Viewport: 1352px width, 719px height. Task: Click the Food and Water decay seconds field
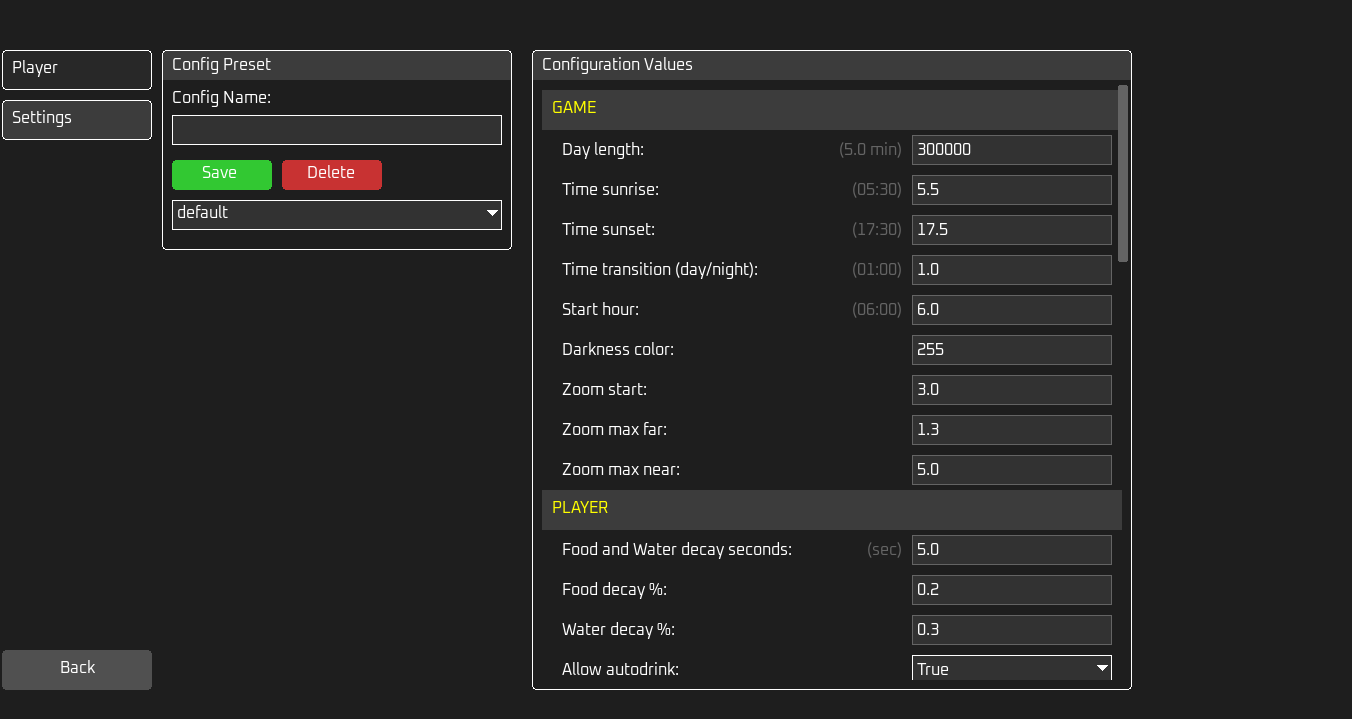[x=1011, y=550]
